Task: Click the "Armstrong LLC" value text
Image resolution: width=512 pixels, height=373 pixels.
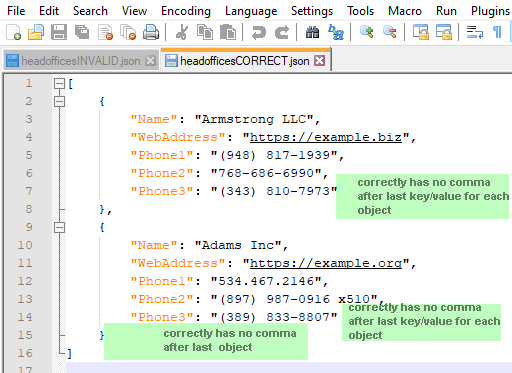Action: coord(254,119)
